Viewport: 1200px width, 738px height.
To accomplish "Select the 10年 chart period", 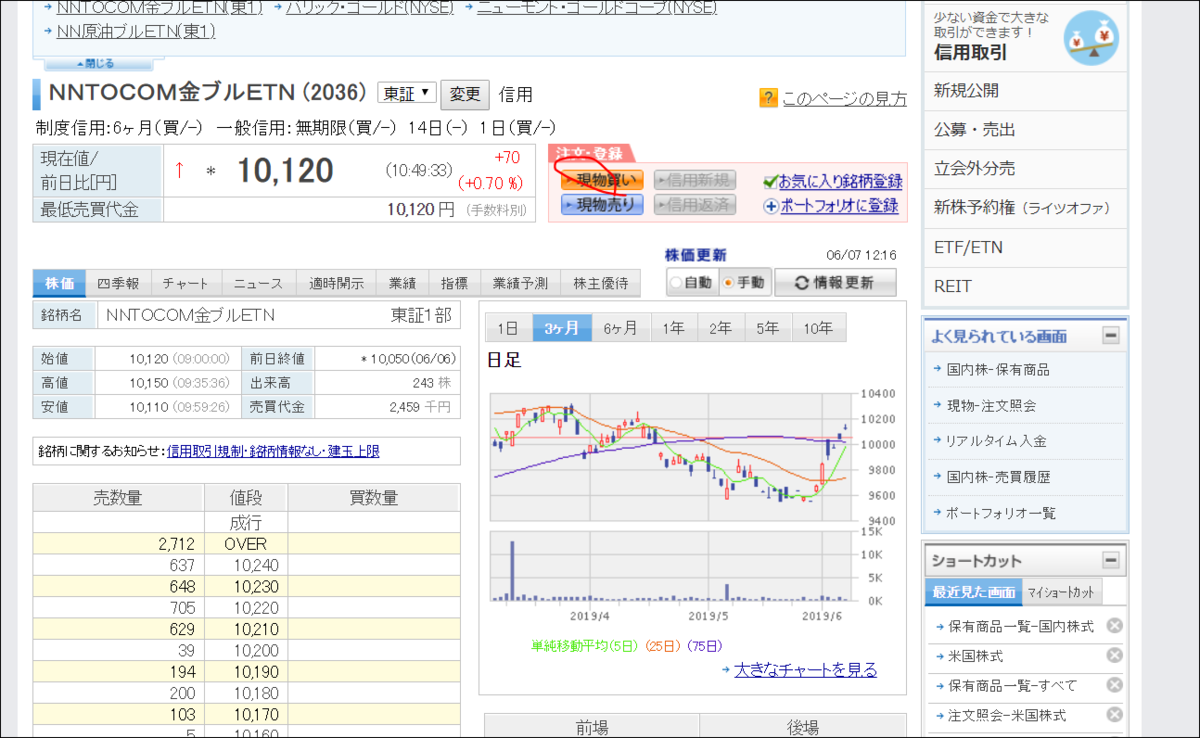I will click(x=819, y=328).
